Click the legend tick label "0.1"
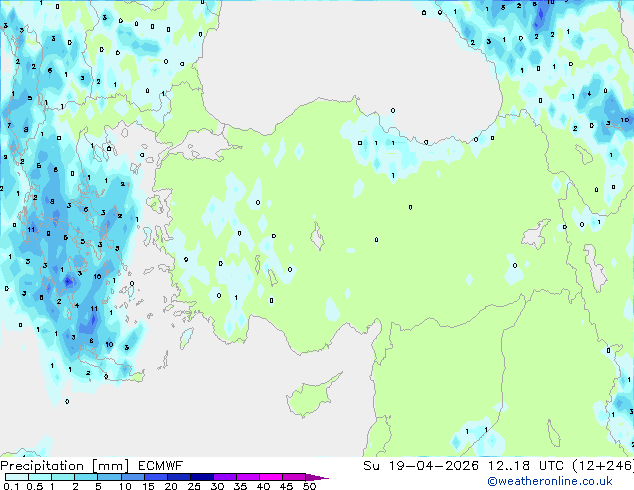 tap(11, 486)
